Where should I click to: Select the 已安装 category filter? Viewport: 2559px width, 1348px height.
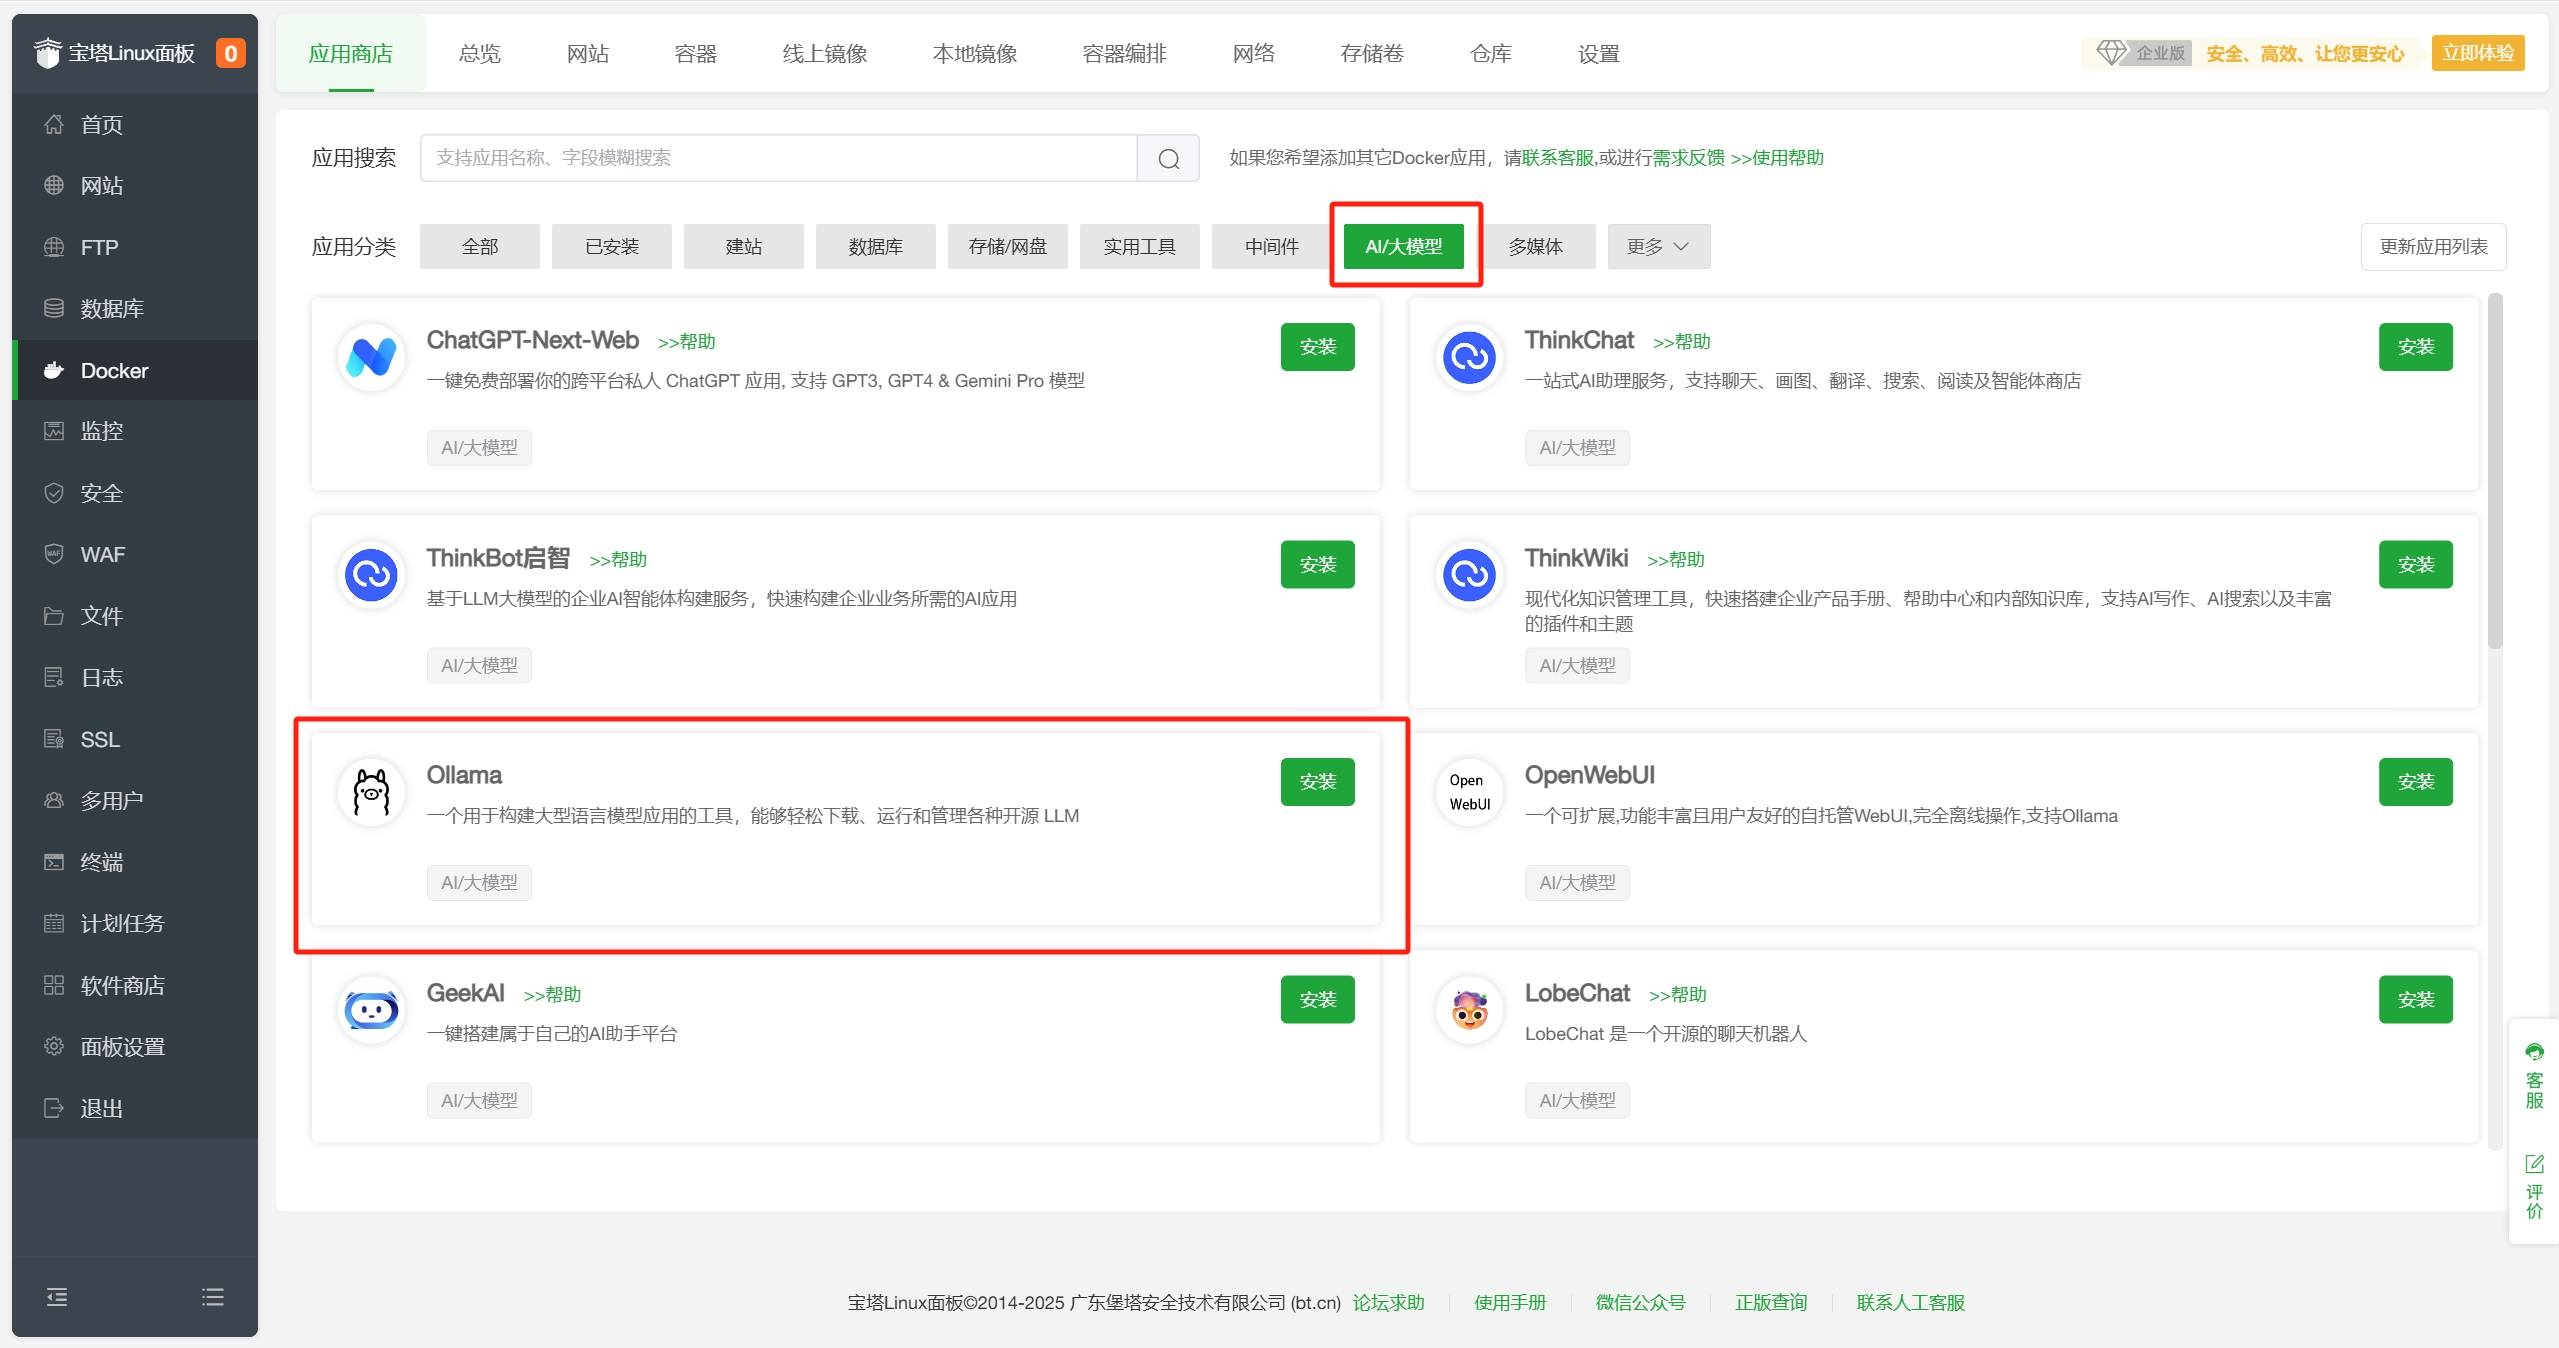point(611,247)
